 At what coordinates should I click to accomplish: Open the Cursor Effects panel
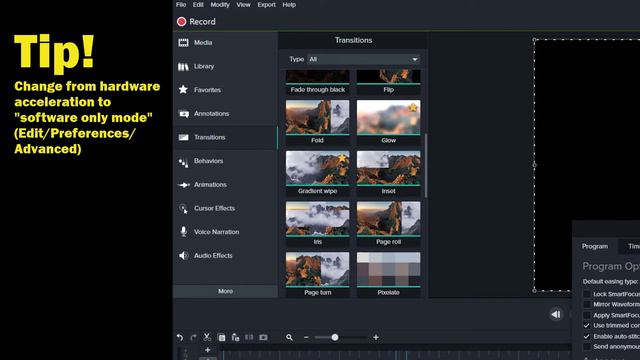click(225, 208)
